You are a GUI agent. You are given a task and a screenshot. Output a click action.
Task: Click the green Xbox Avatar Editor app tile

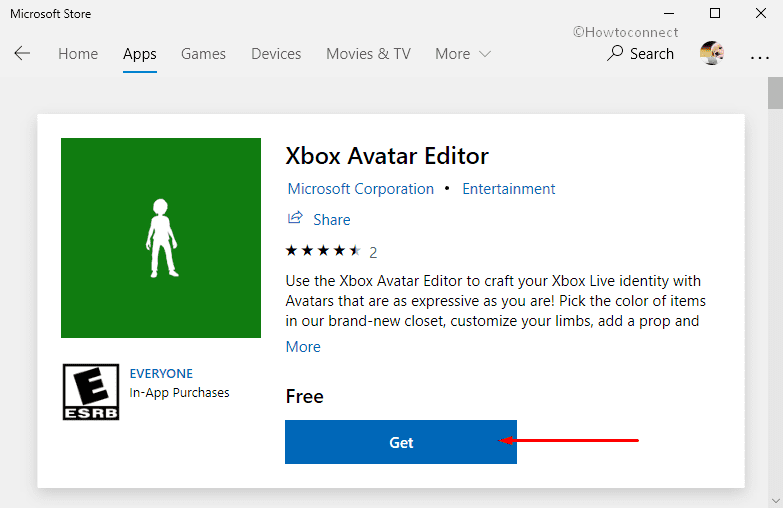click(x=161, y=238)
